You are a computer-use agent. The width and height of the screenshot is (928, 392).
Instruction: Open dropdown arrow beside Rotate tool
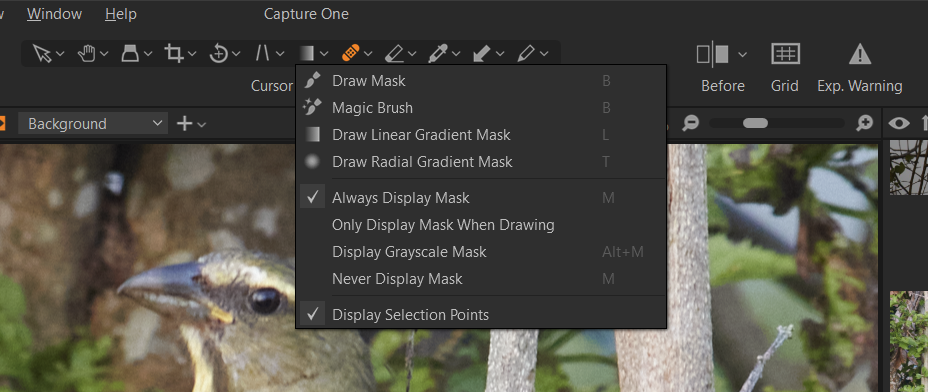tap(236, 54)
